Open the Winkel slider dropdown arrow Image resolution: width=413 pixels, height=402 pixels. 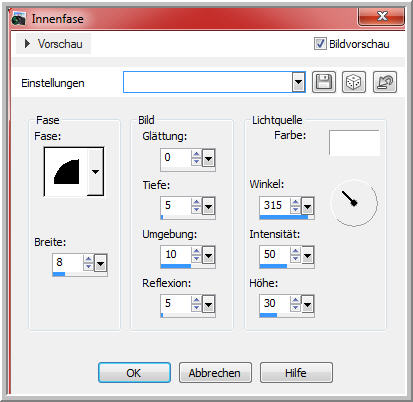[307, 206]
